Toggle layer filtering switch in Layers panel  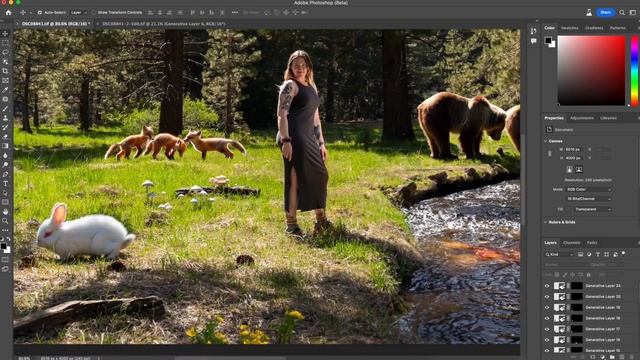[624, 253]
